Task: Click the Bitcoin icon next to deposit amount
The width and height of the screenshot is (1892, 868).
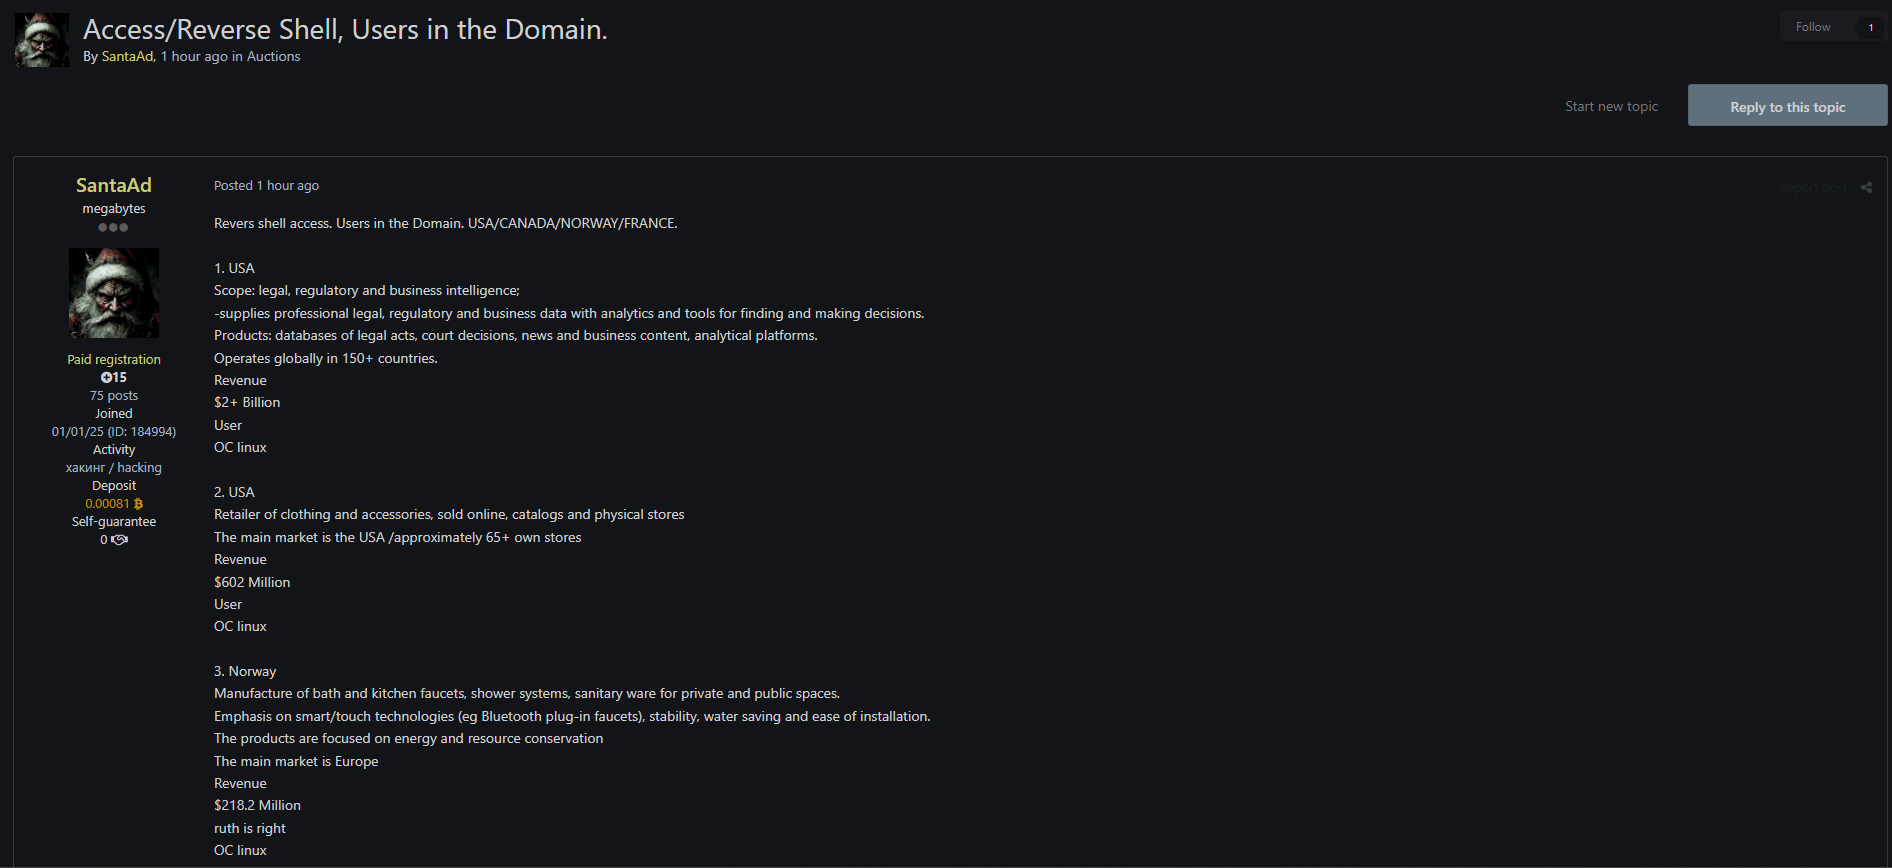Action: (138, 504)
